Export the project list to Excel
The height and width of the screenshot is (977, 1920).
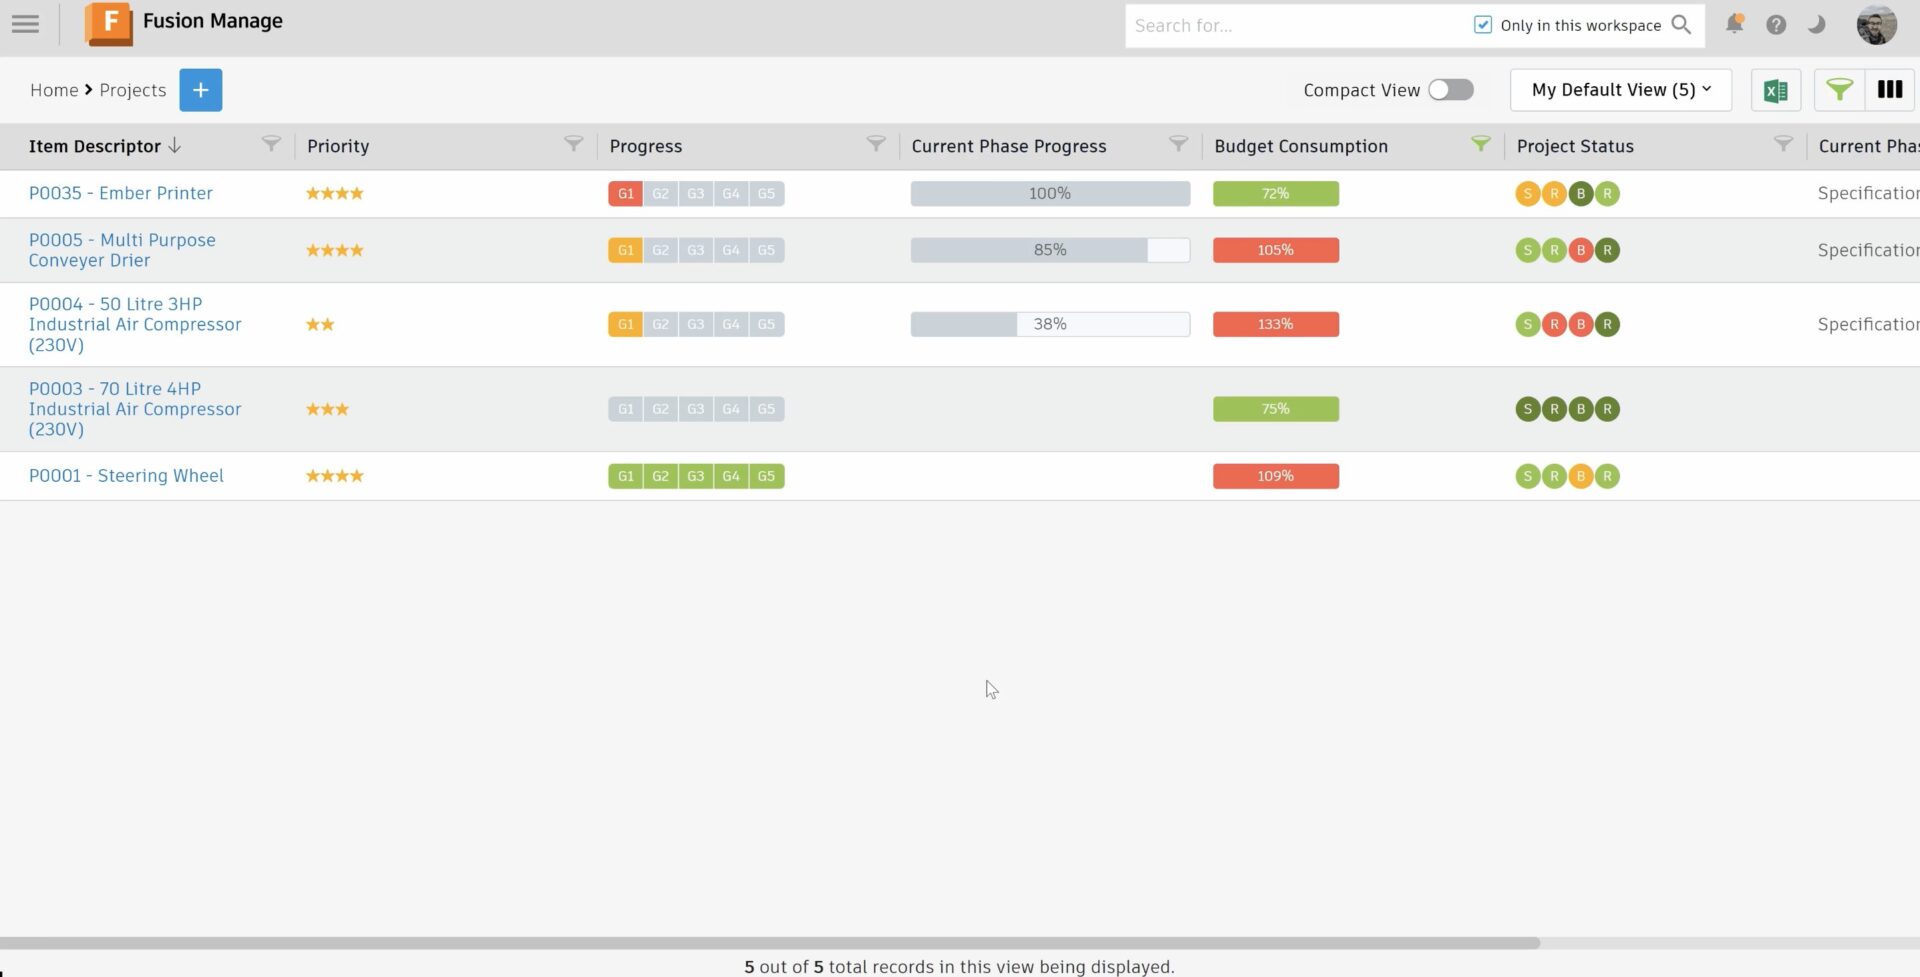(x=1775, y=89)
